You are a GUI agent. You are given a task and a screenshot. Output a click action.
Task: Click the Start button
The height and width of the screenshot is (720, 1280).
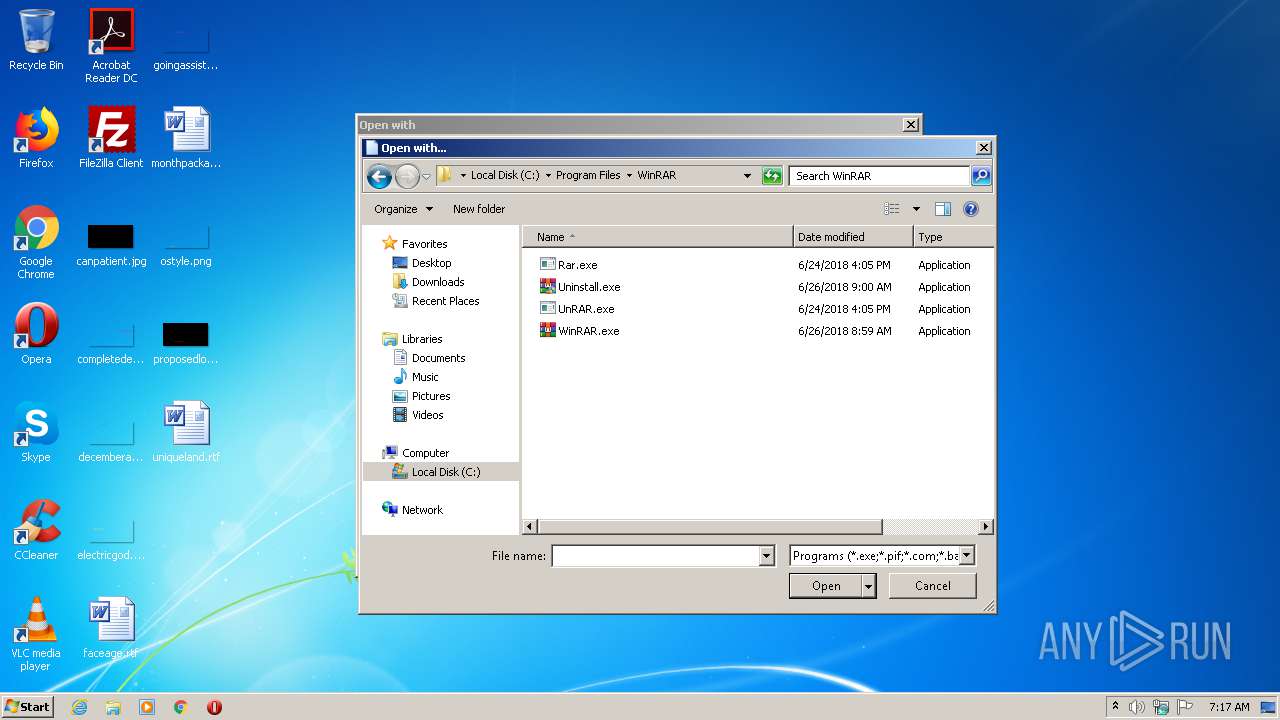(x=28, y=706)
